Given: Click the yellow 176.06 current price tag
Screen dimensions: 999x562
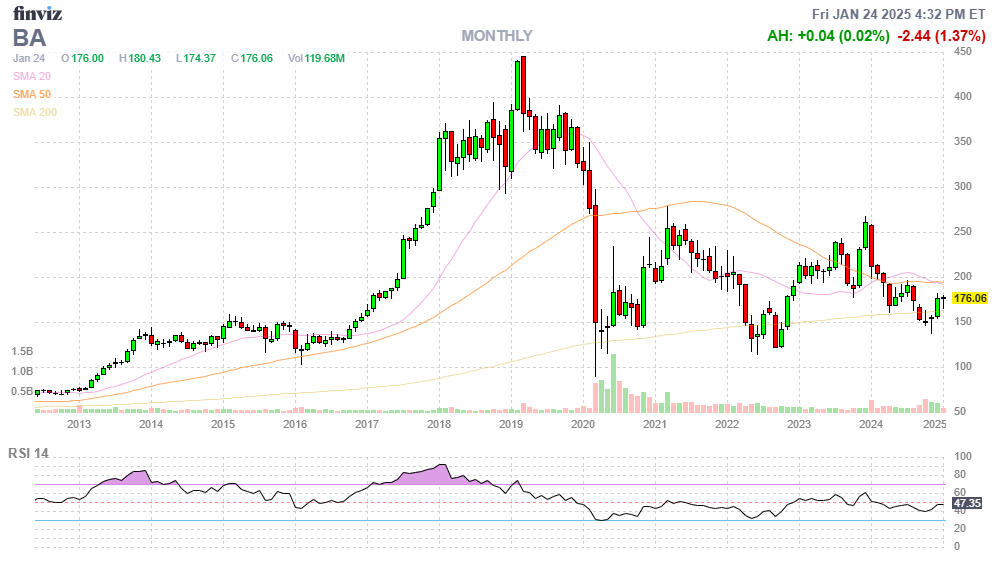Looking at the screenshot, I should click(x=969, y=298).
